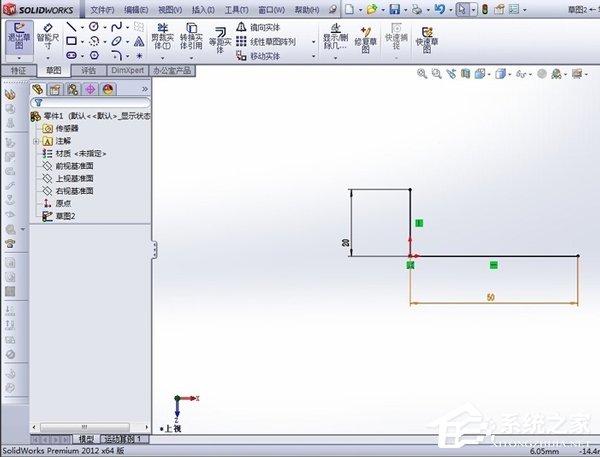Viewport: 600px width, 457px height.
Task: Click the New document icon
Action: [349, 9]
